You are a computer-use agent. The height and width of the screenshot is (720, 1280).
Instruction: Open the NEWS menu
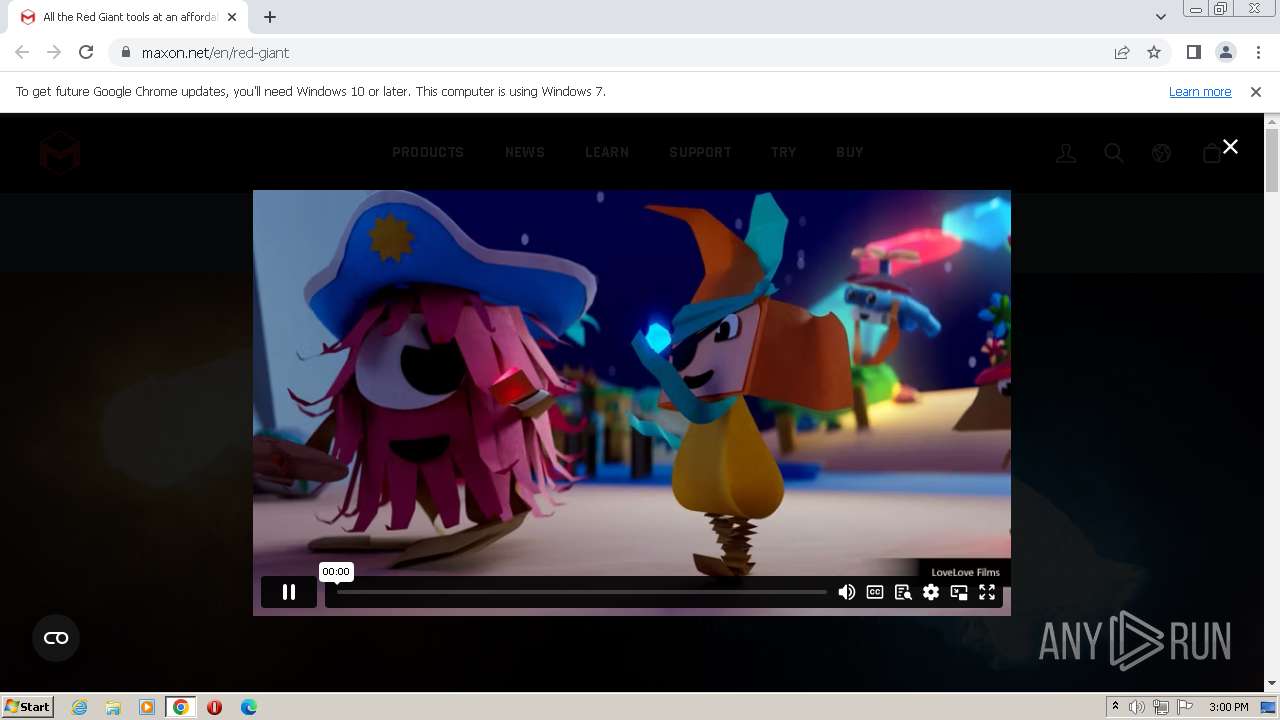(525, 152)
